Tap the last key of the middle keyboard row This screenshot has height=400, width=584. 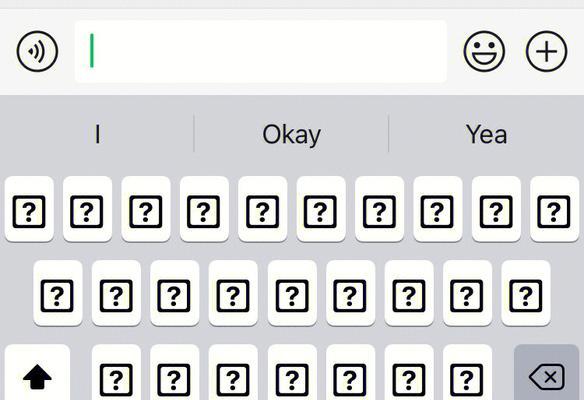pos(526,293)
